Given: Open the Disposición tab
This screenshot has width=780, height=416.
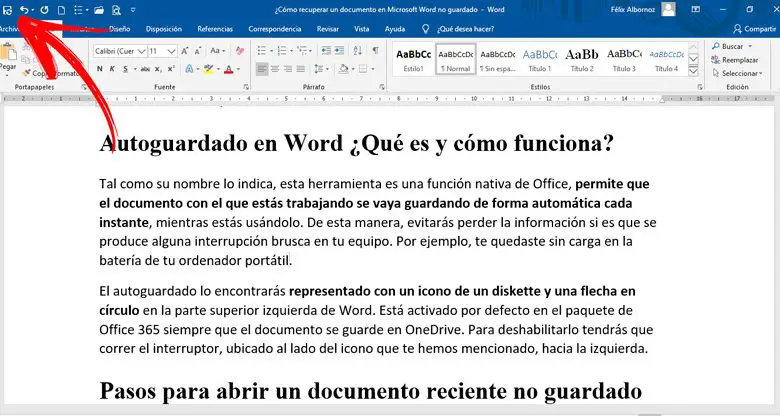Looking at the screenshot, I should point(164,29).
